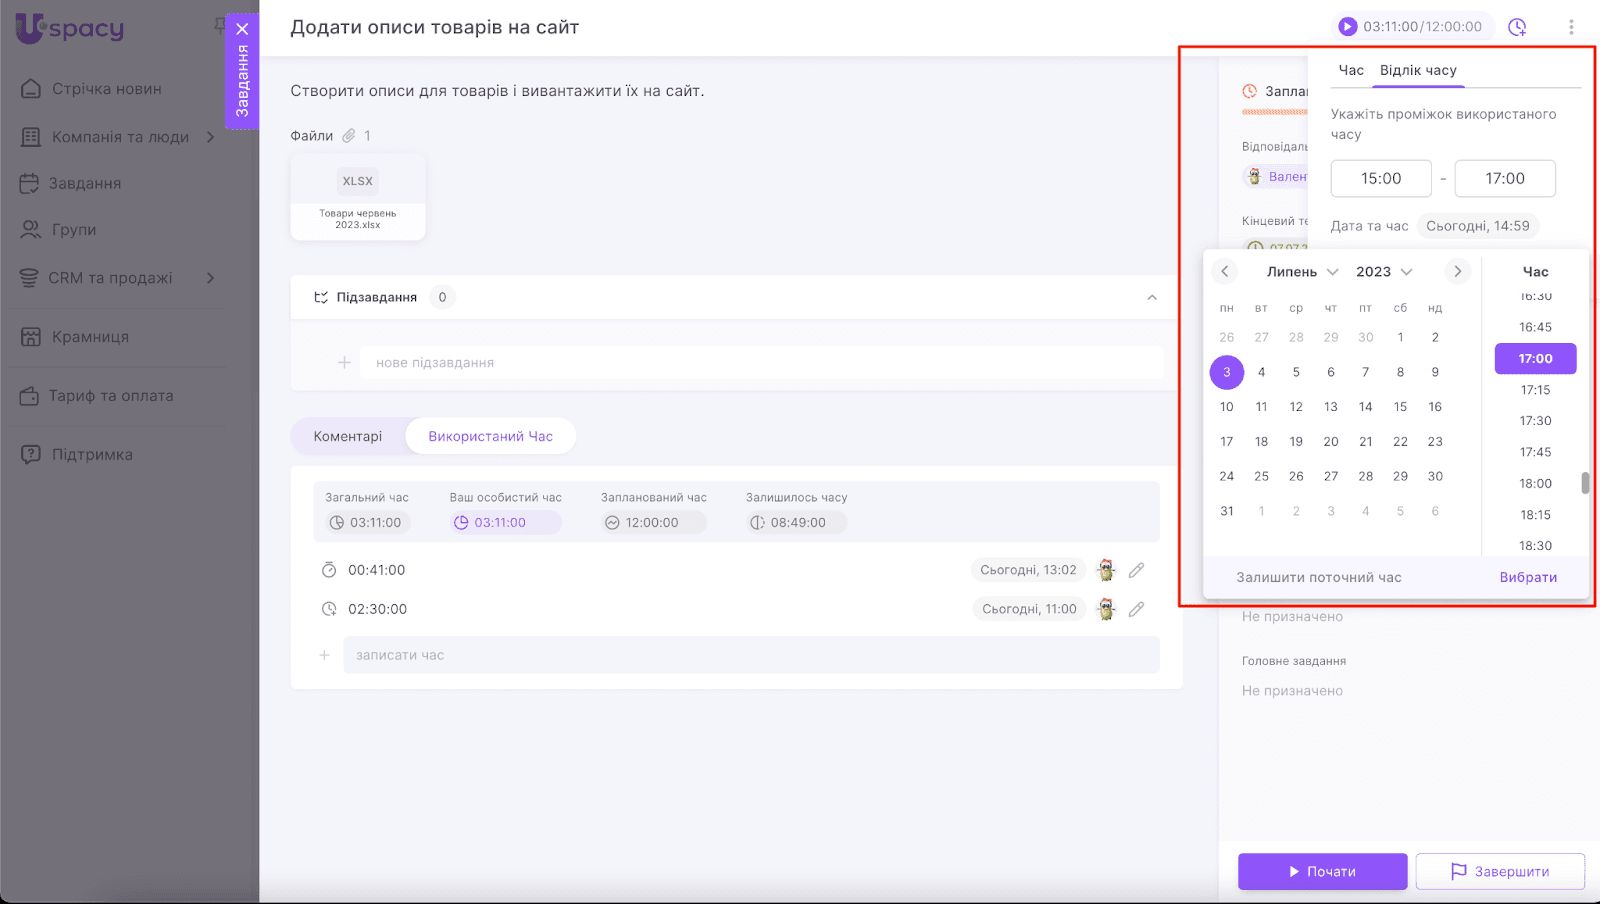Open Липень month dropdown
This screenshot has width=1600, height=904.
tap(1302, 272)
